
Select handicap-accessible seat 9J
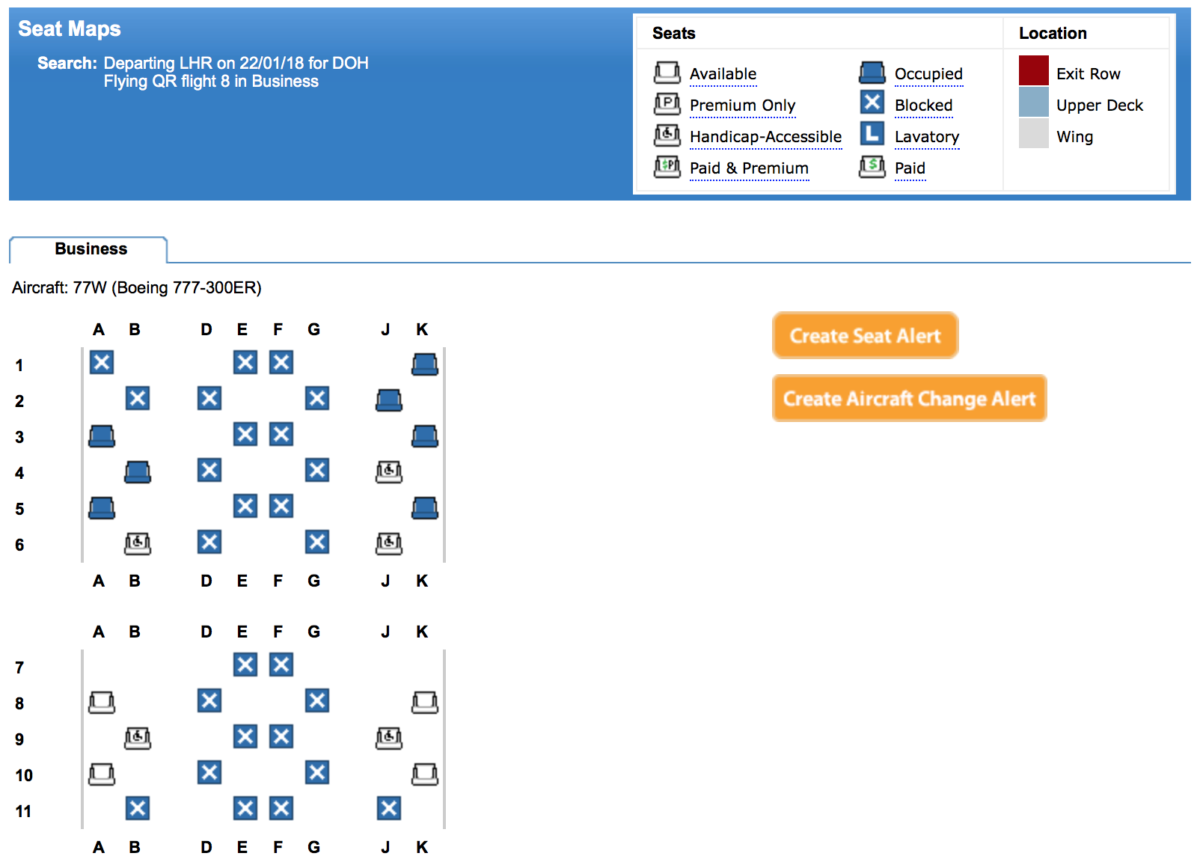[x=389, y=738]
